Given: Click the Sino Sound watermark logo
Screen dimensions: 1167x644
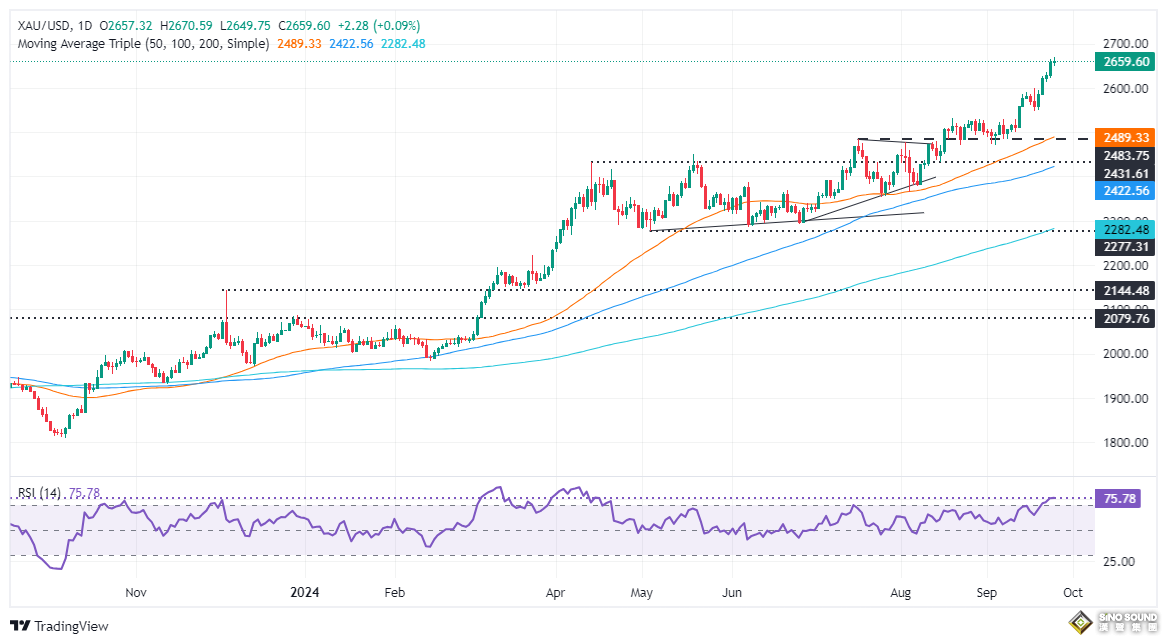Looking at the screenshot, I should (1111, 625).
